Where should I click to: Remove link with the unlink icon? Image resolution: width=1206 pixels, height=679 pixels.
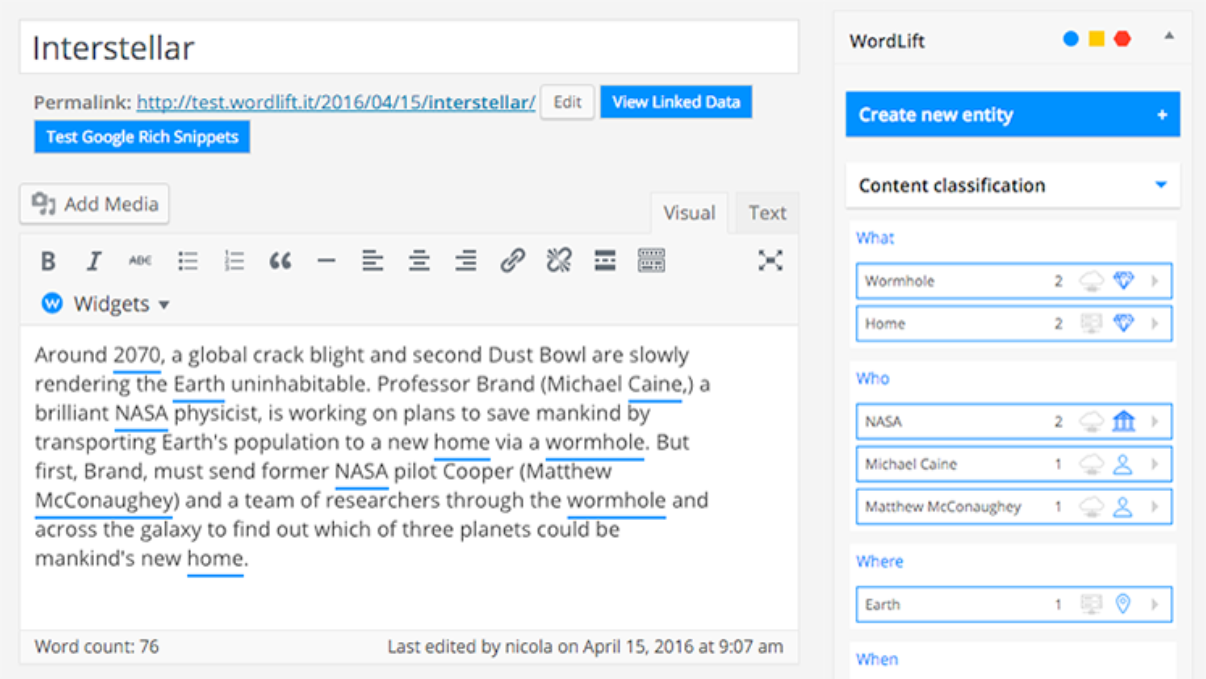point(558,261)
